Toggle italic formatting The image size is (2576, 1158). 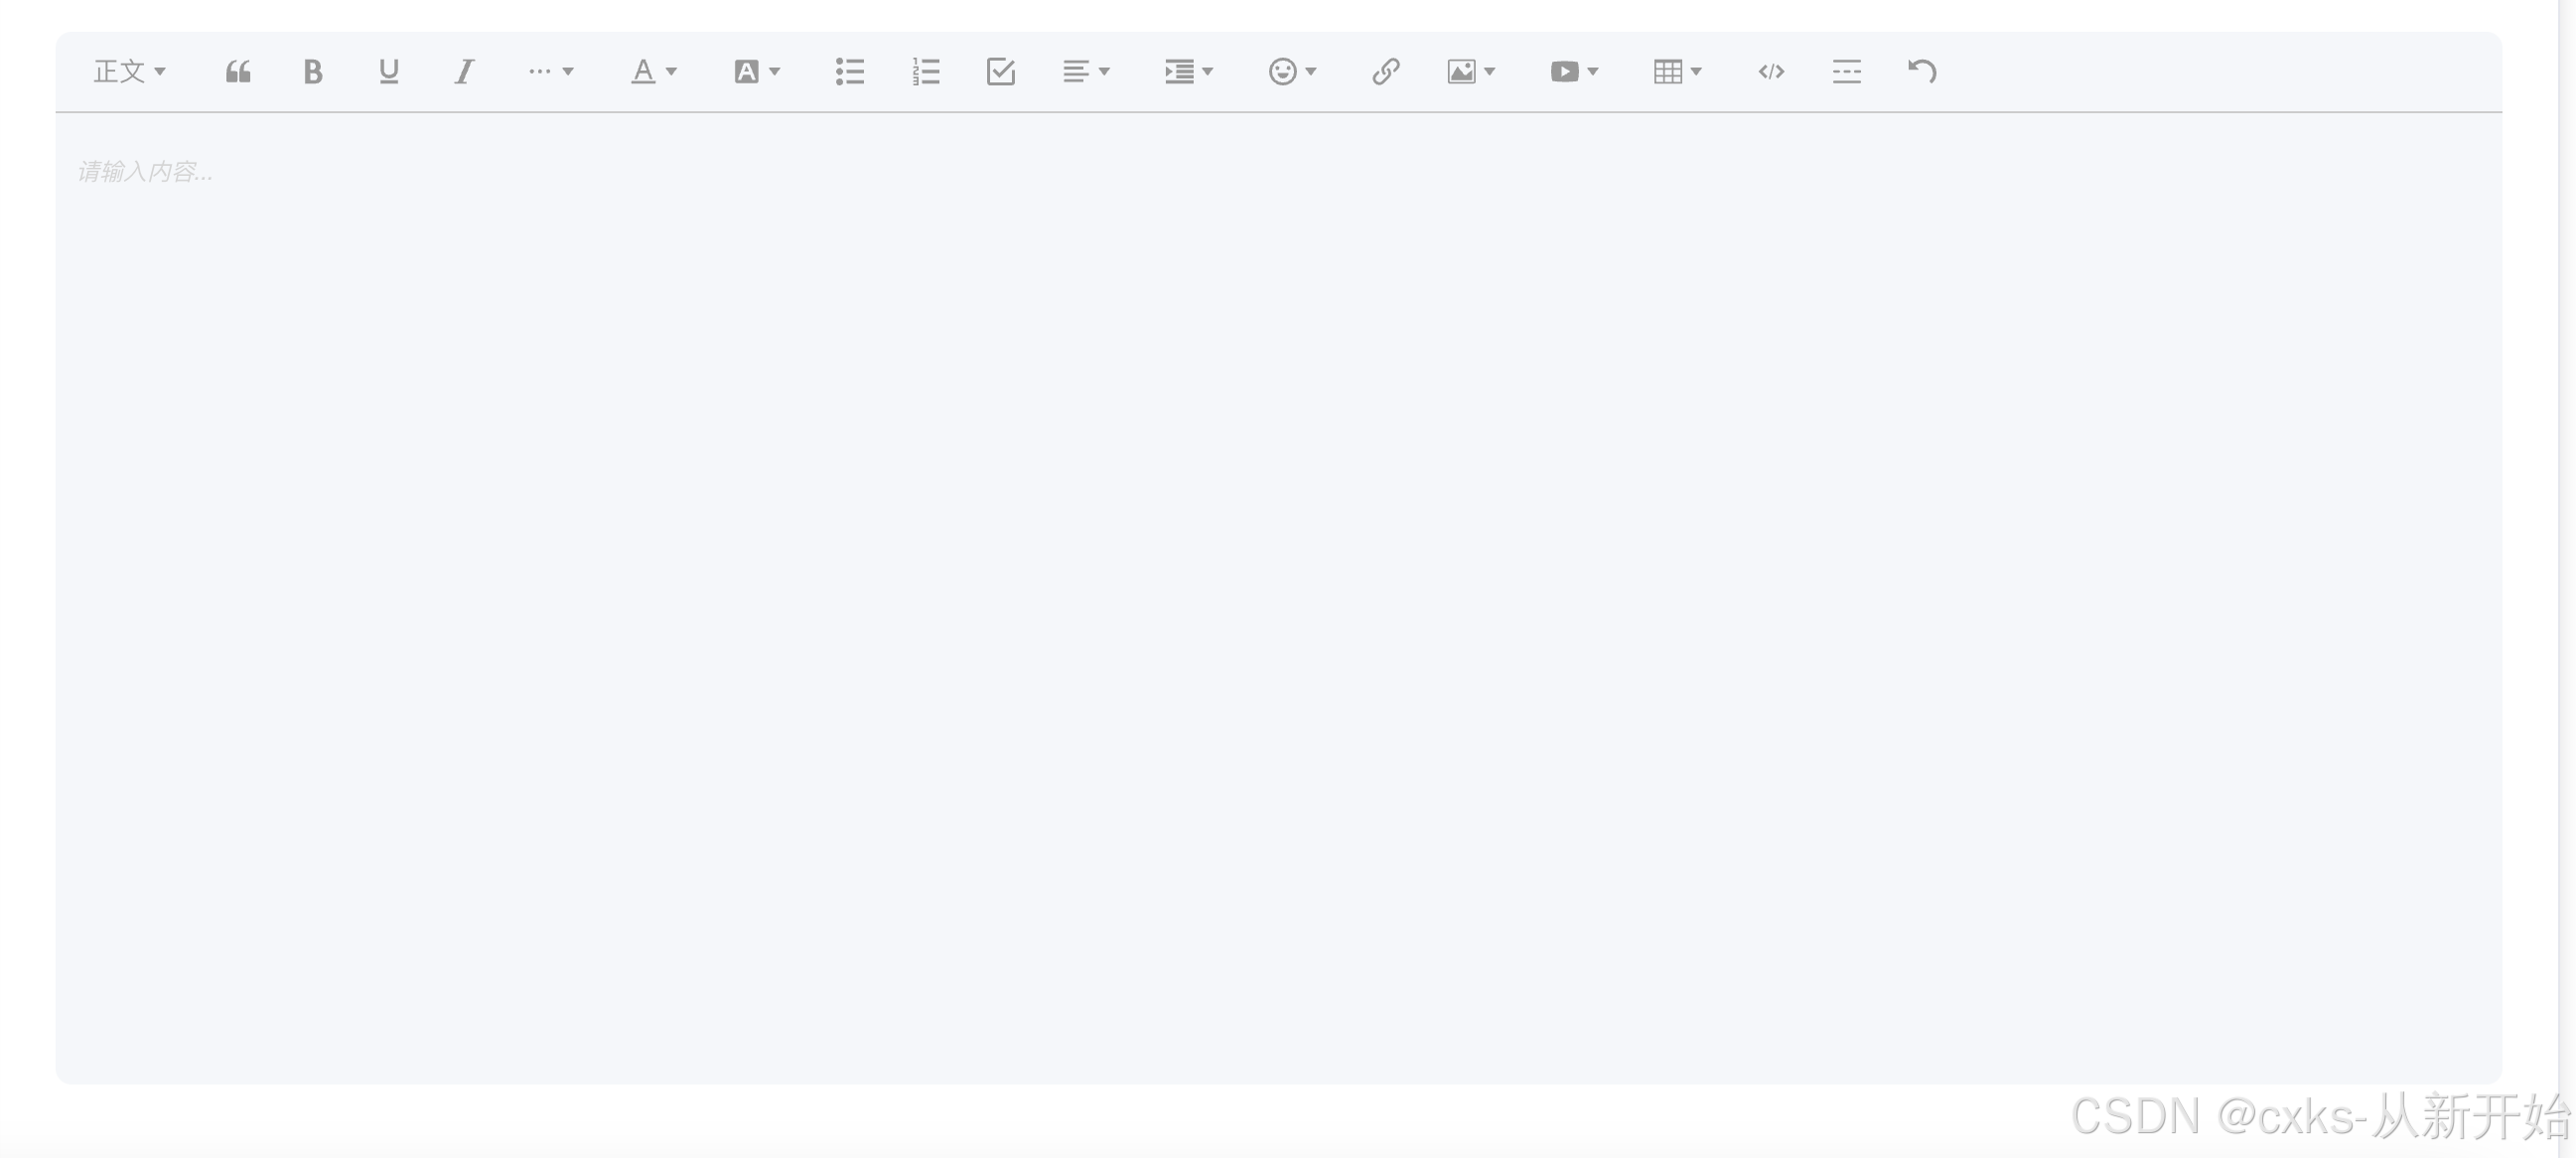coord(464,72)
